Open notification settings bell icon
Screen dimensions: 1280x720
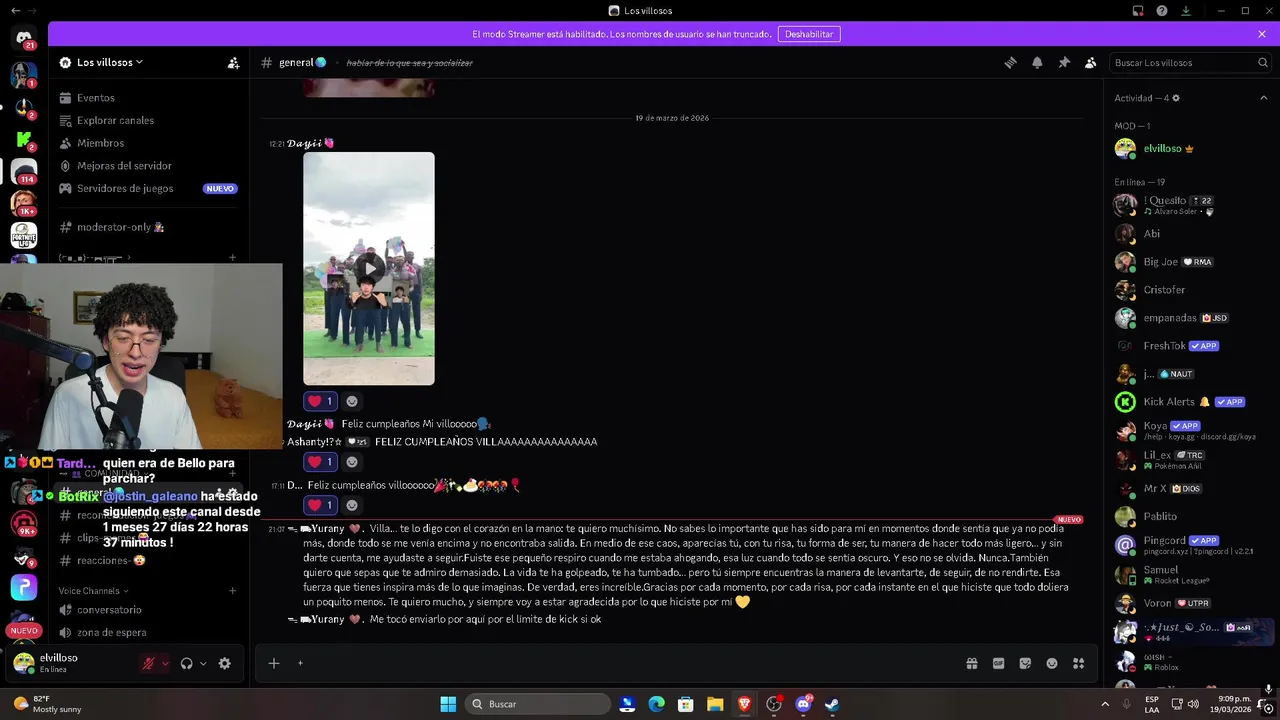point(1037,62)
